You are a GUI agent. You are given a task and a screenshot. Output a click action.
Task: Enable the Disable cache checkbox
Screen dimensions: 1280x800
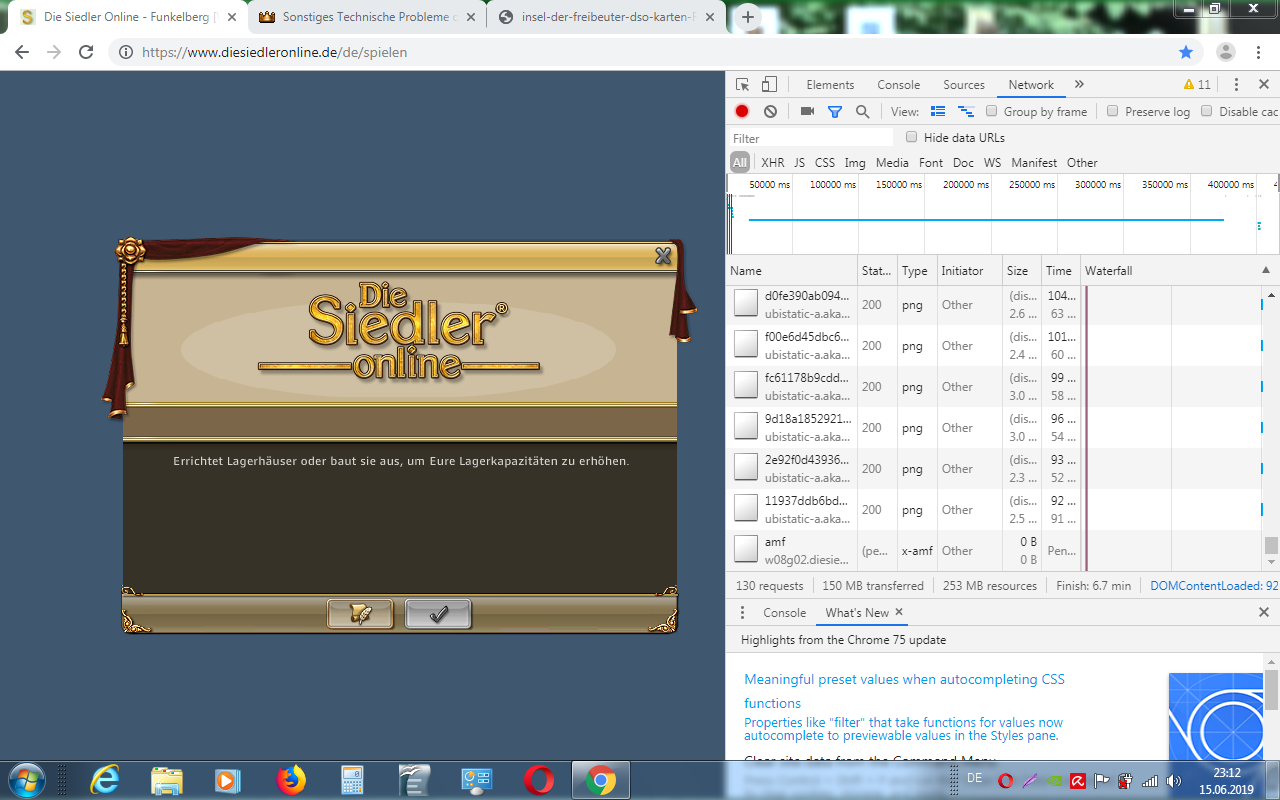(1206, 112)
